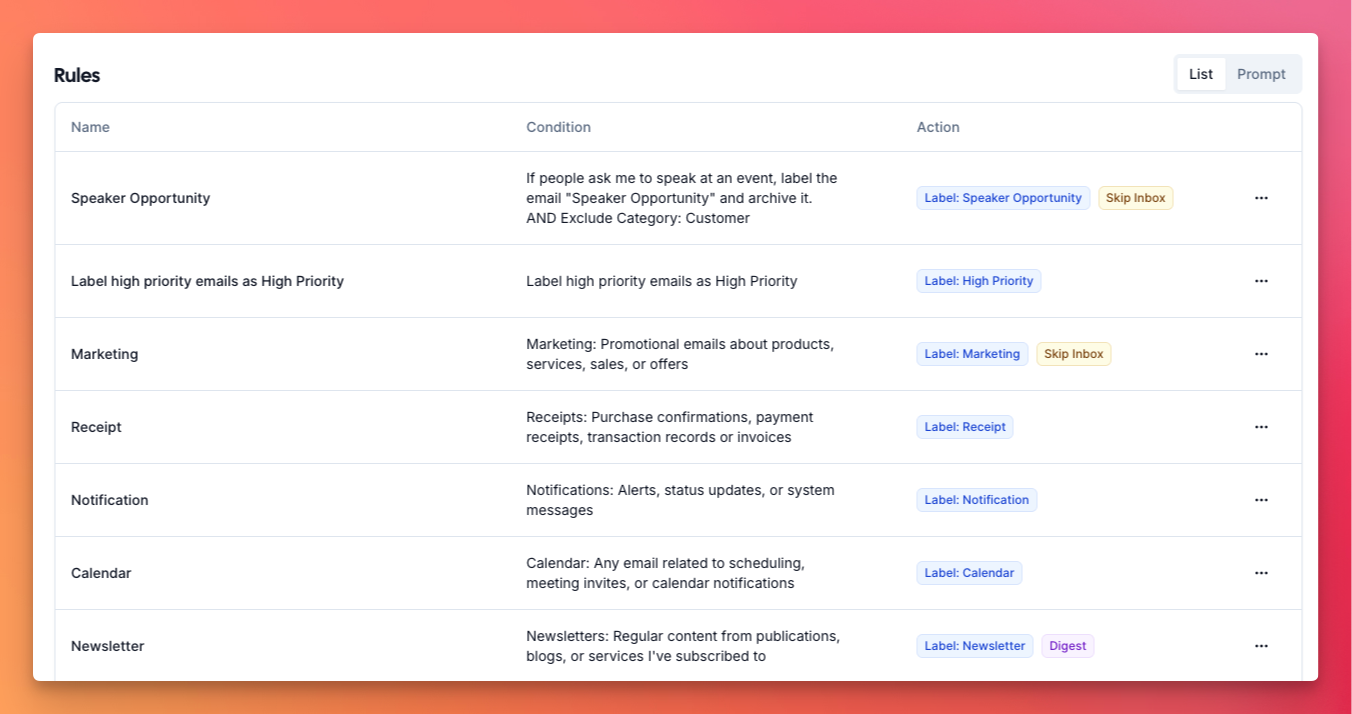
Task: Click the Receipts purchase confirmations condition text
Action: pos(670,427)
